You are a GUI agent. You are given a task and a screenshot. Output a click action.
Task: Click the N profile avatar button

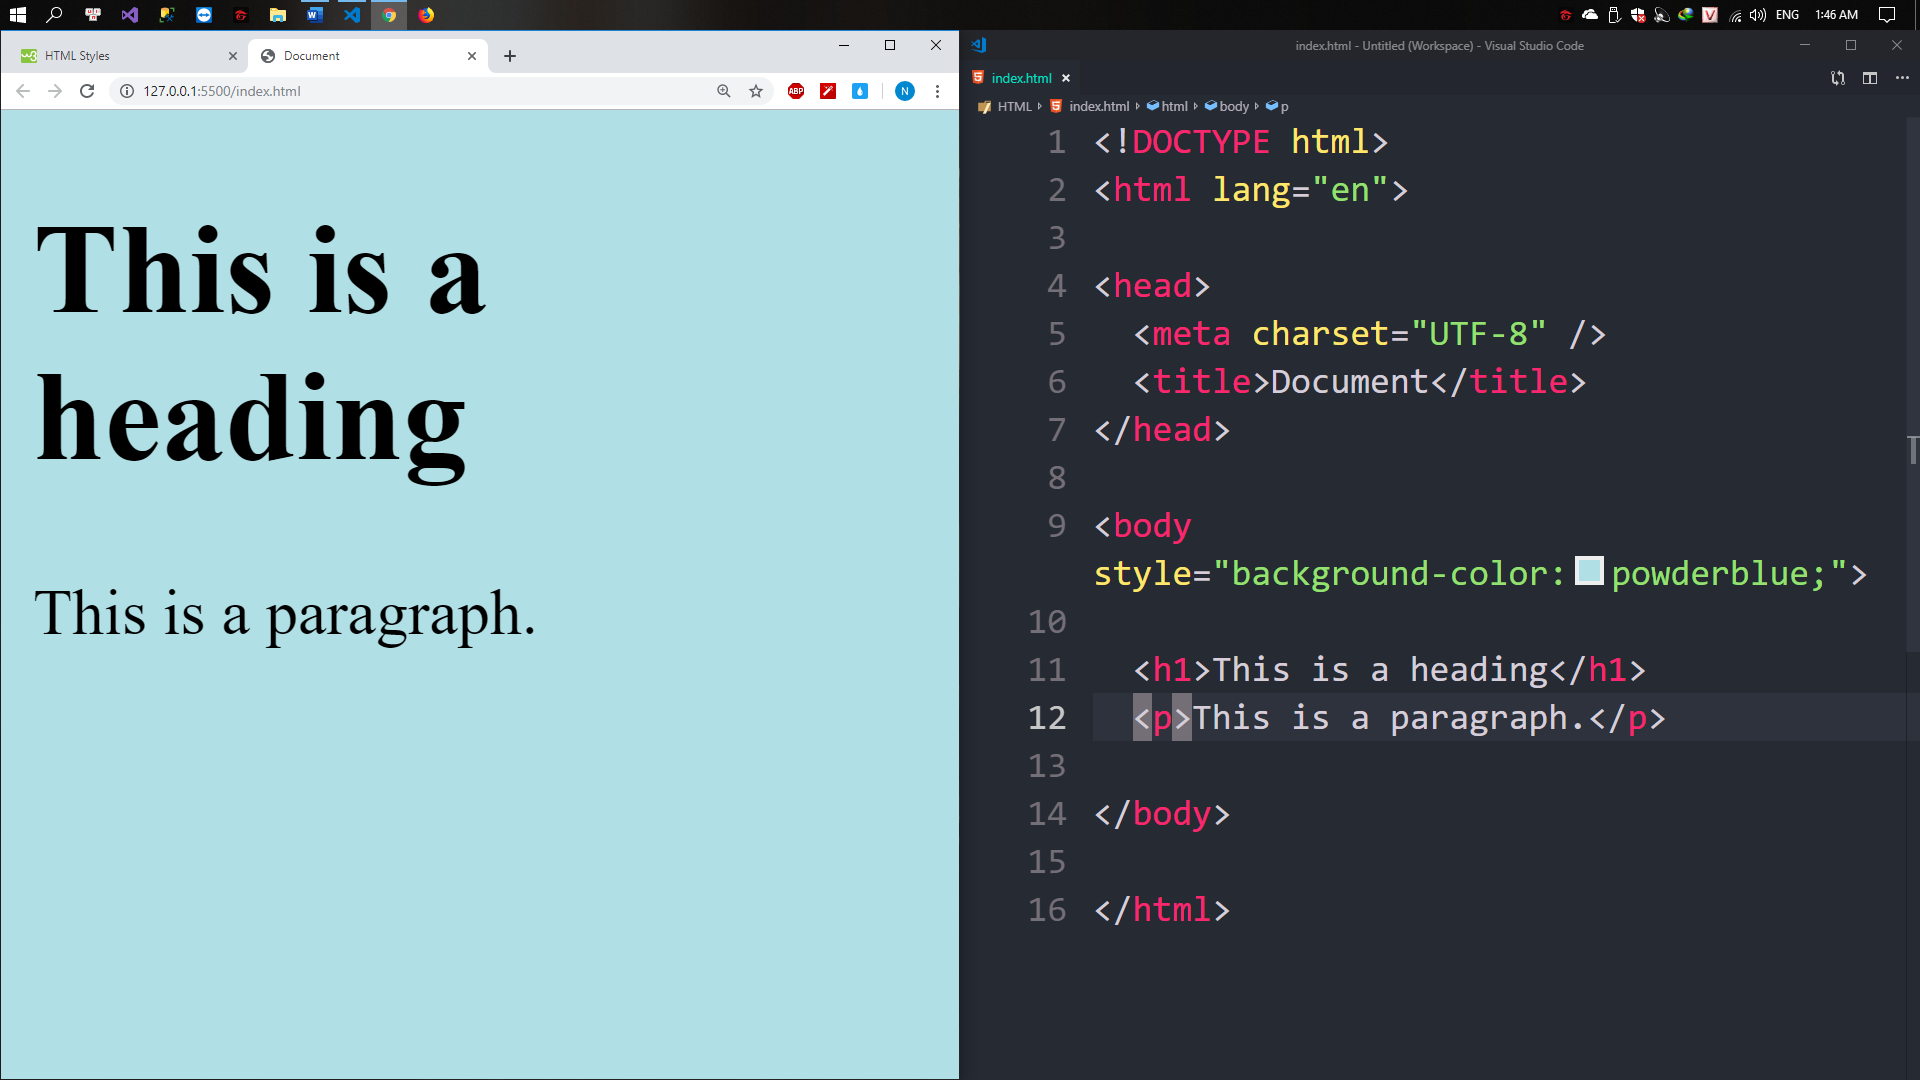[904, 91]
